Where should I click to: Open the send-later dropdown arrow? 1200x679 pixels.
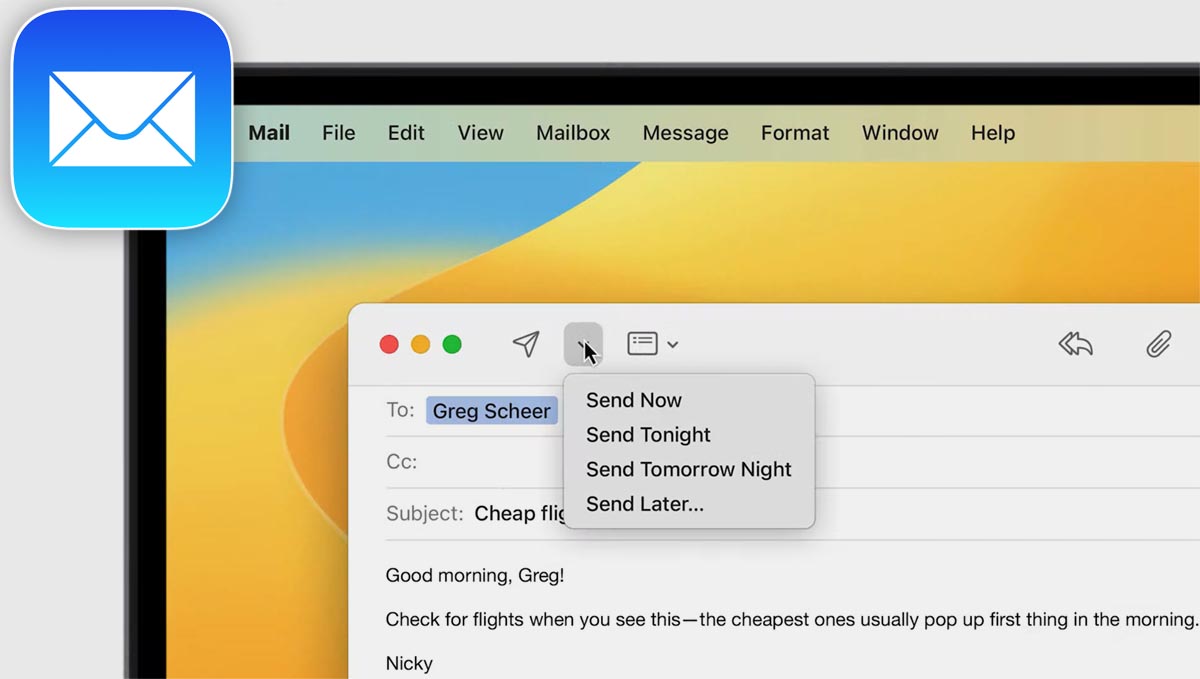[x=583, y=344]
